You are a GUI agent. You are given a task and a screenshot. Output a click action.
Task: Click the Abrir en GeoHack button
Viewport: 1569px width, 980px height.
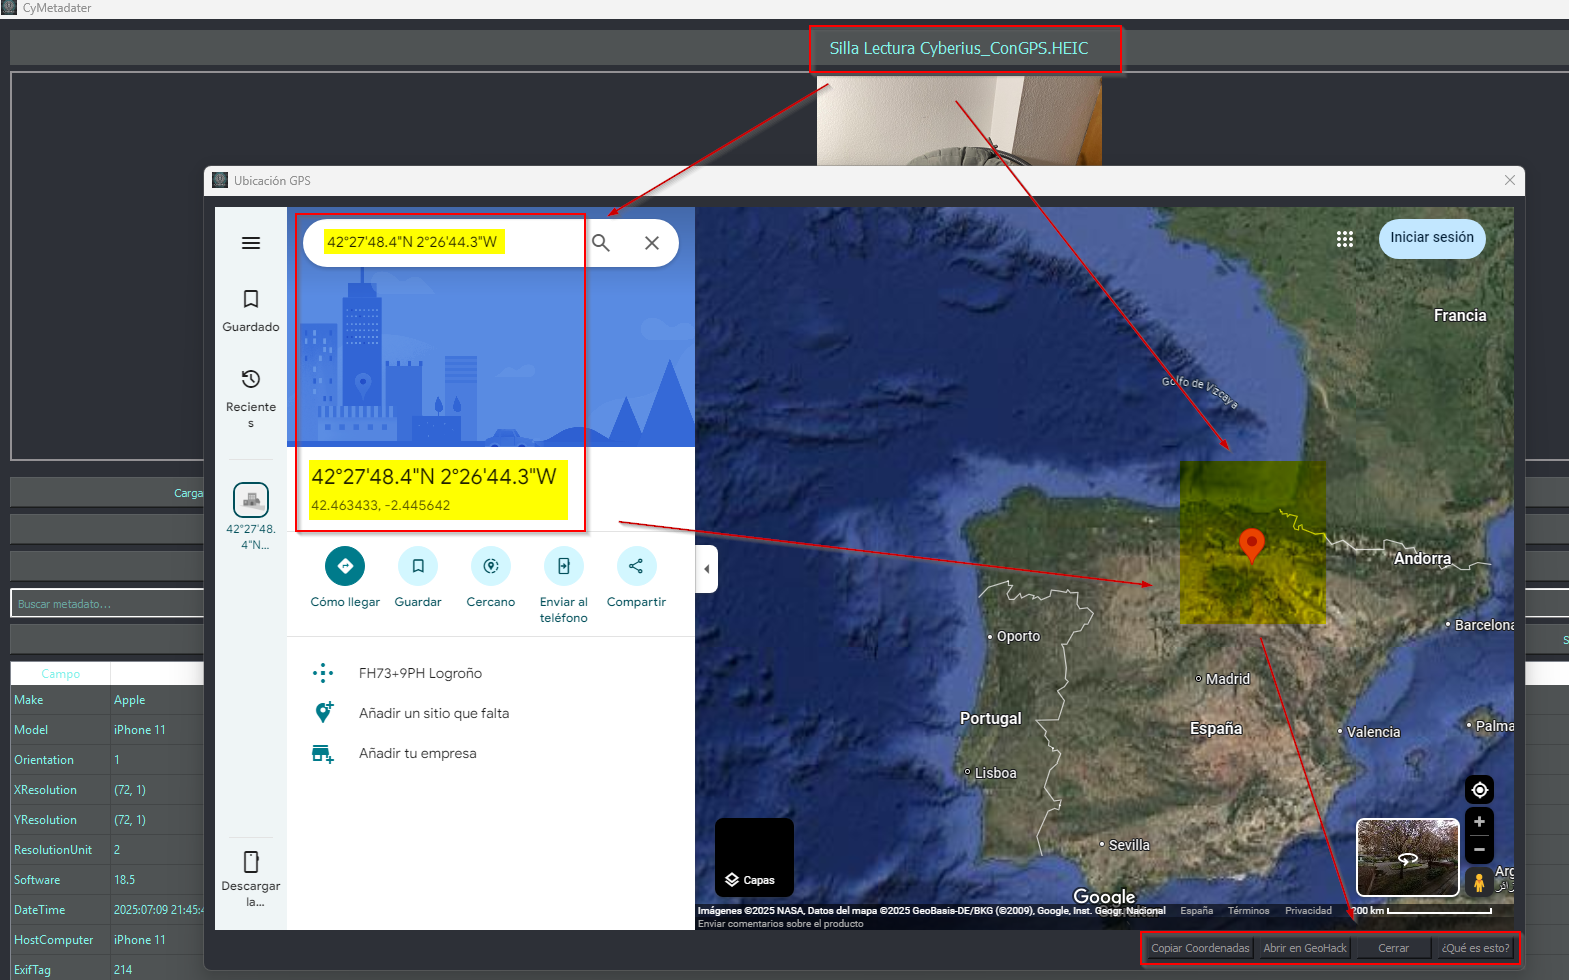pos(1305,948)
